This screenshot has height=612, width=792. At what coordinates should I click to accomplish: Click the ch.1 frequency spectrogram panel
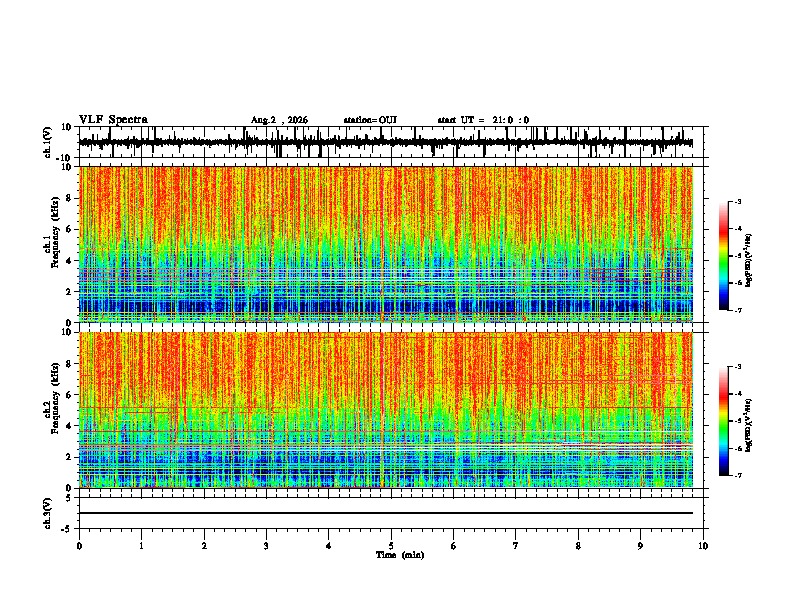tap(386, 244)
